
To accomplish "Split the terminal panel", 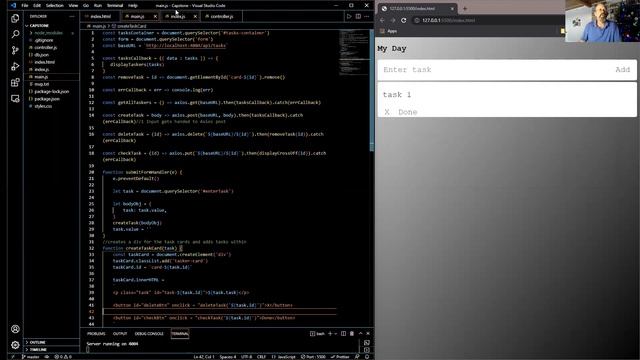I will pos(343,333).
